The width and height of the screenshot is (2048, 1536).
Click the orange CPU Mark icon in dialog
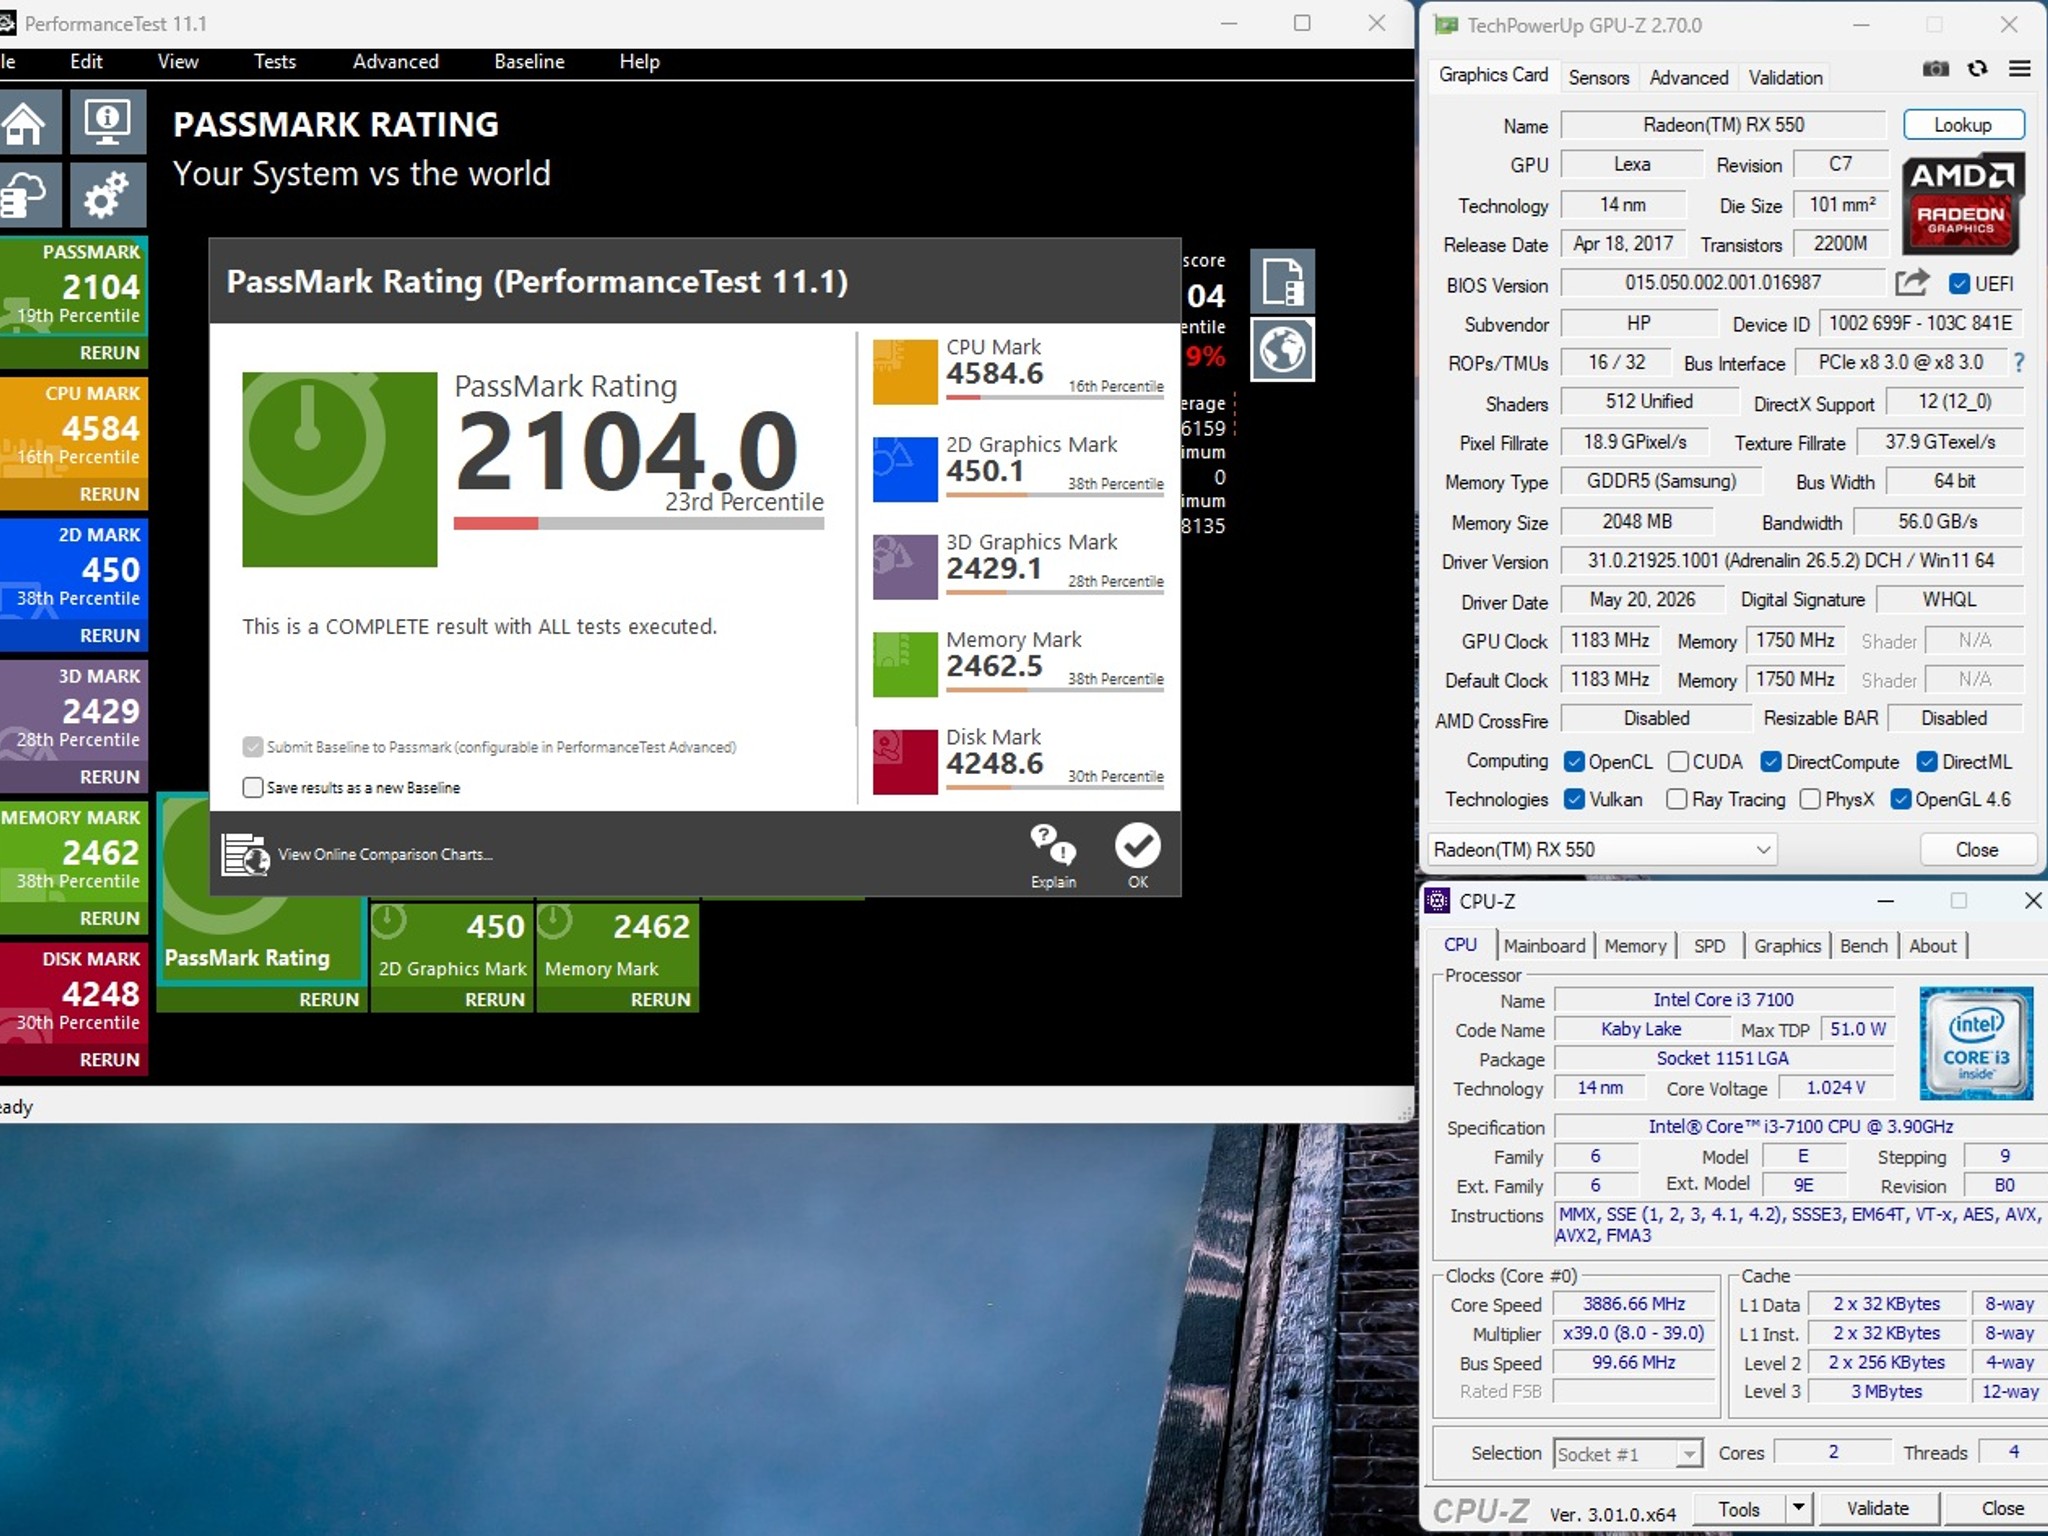click(905, 372)
